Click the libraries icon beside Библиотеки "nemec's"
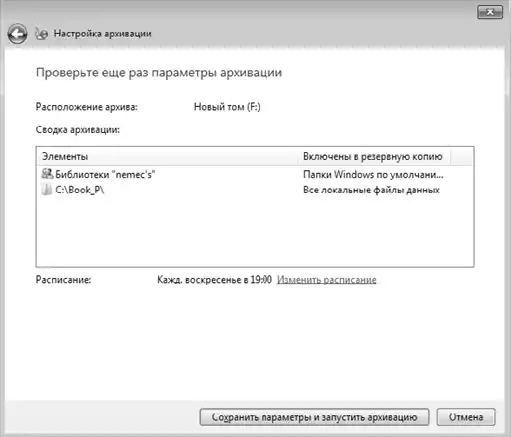 tap(47, 174)
